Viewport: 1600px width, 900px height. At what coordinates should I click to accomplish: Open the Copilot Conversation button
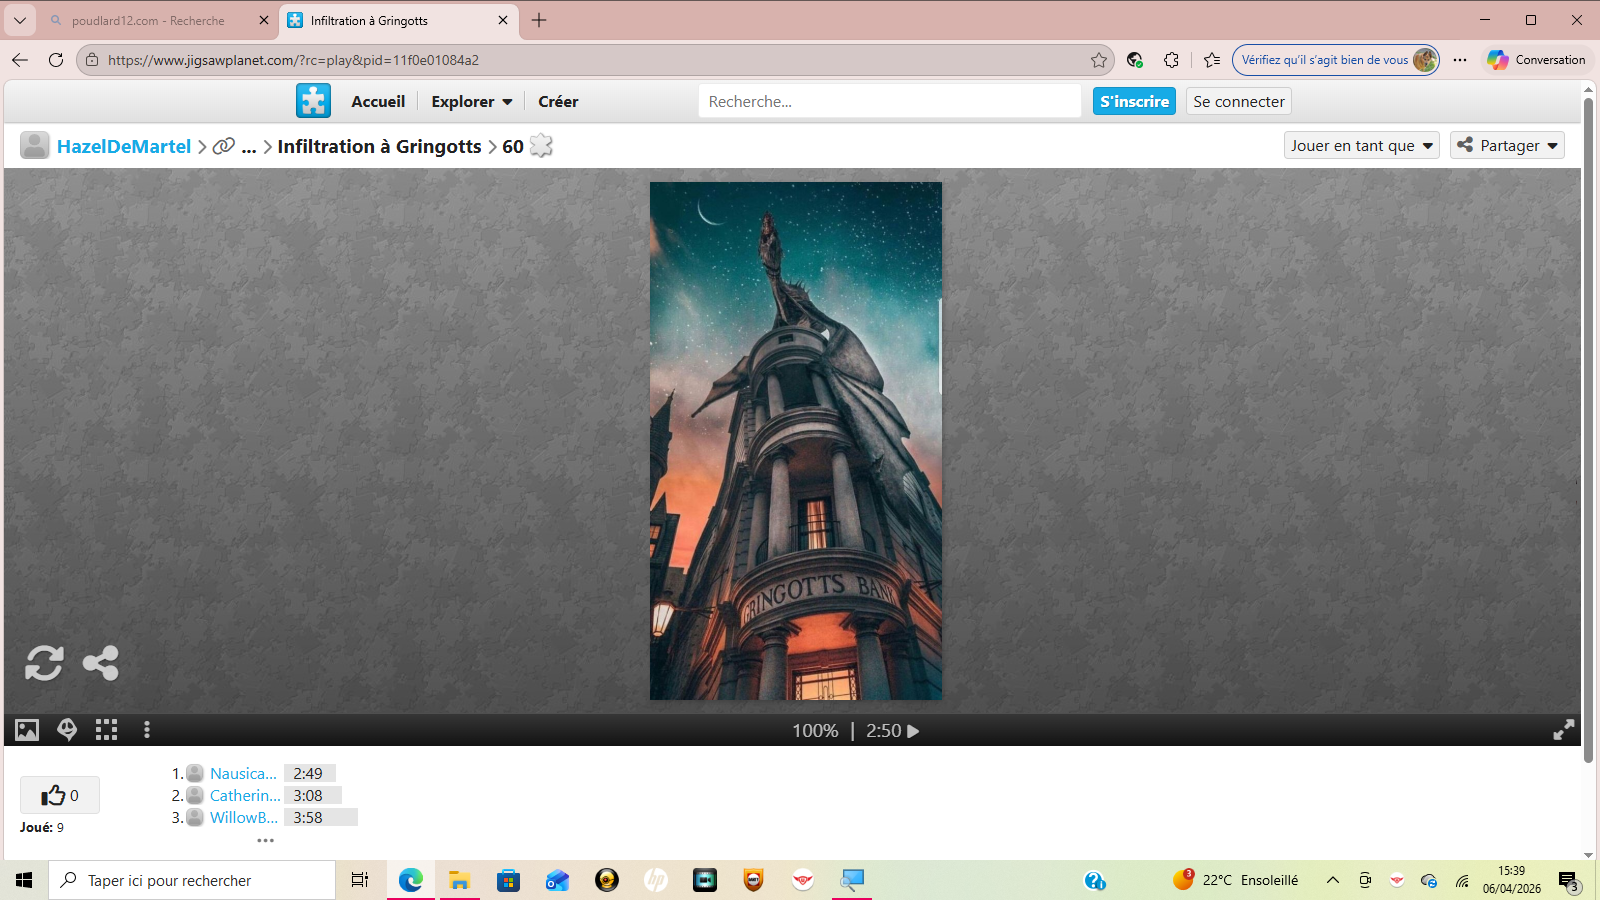(1536, 60)
